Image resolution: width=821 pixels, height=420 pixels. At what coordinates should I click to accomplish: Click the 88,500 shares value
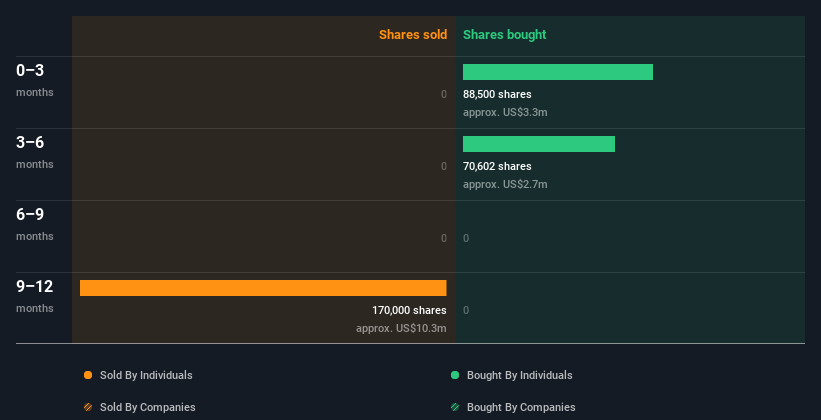pos(497,94)
